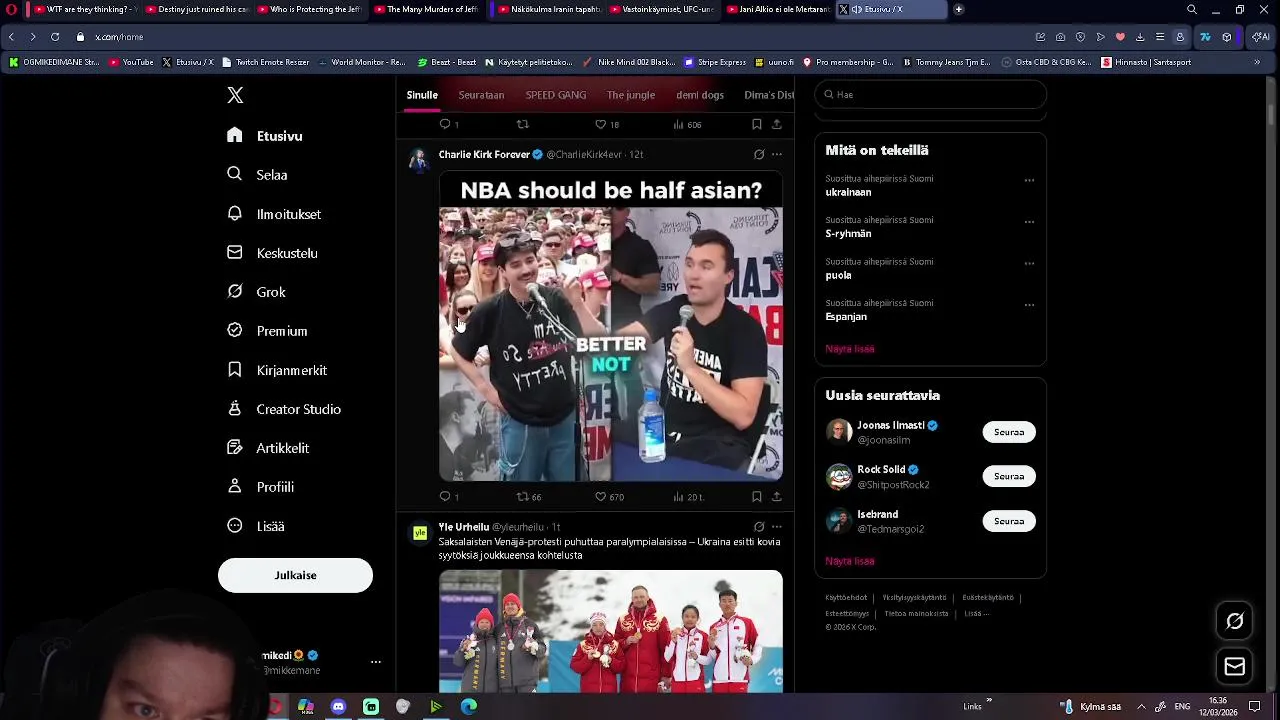
Task: Open options for the S-ryhmän trend
Action: [x=1029, y=222]
